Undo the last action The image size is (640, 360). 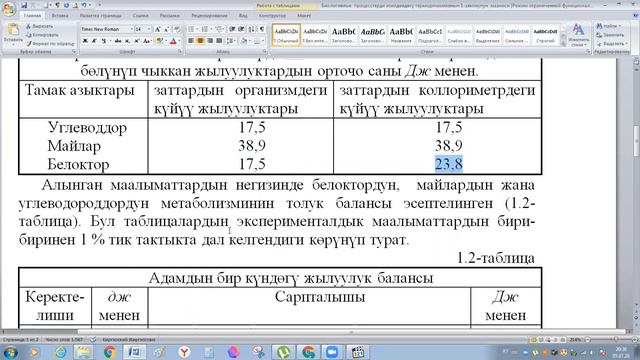(84, 5)
